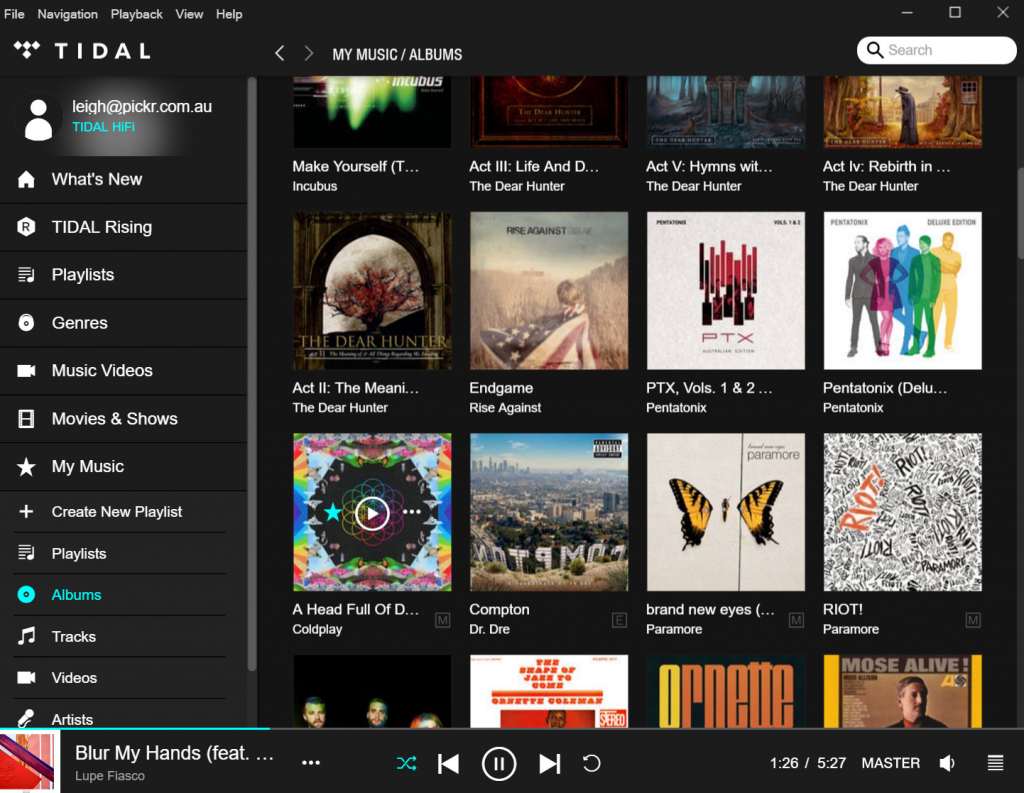Toggle shuffle playback mode
Viewport: 1024px width, 793px height.
pyautogui.click(x=406, y=764)
